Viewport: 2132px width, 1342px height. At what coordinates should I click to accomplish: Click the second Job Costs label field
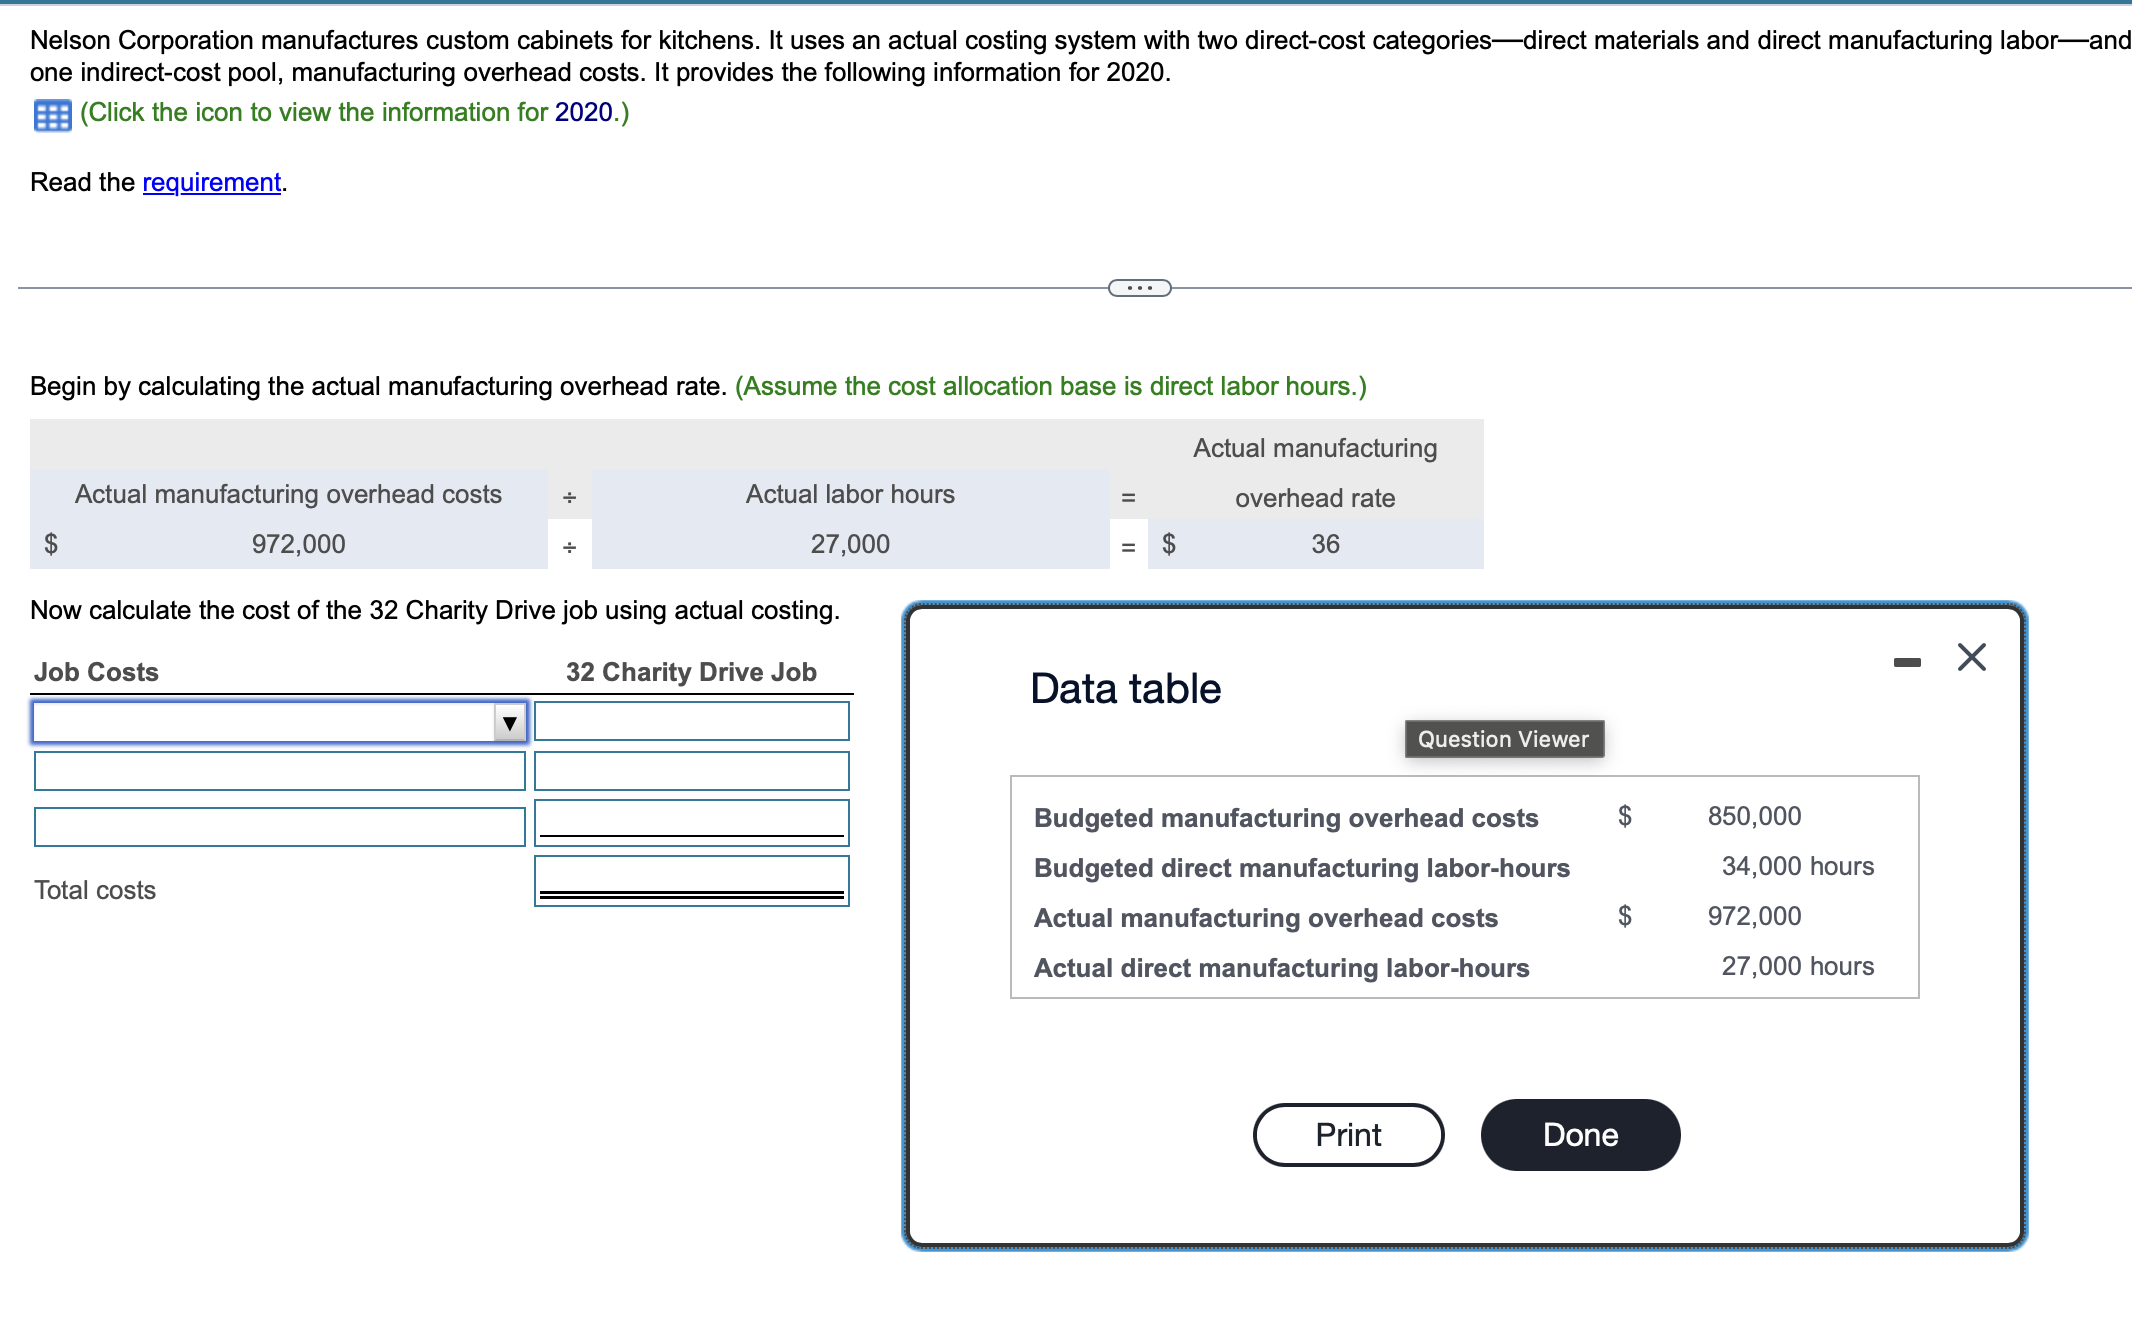[279, 771]
